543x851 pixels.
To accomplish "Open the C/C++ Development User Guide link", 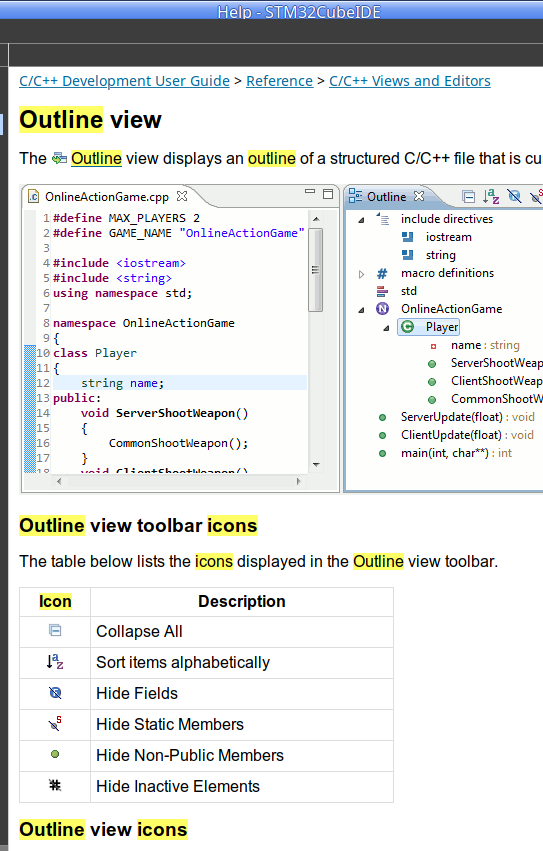I will [124, 81].
